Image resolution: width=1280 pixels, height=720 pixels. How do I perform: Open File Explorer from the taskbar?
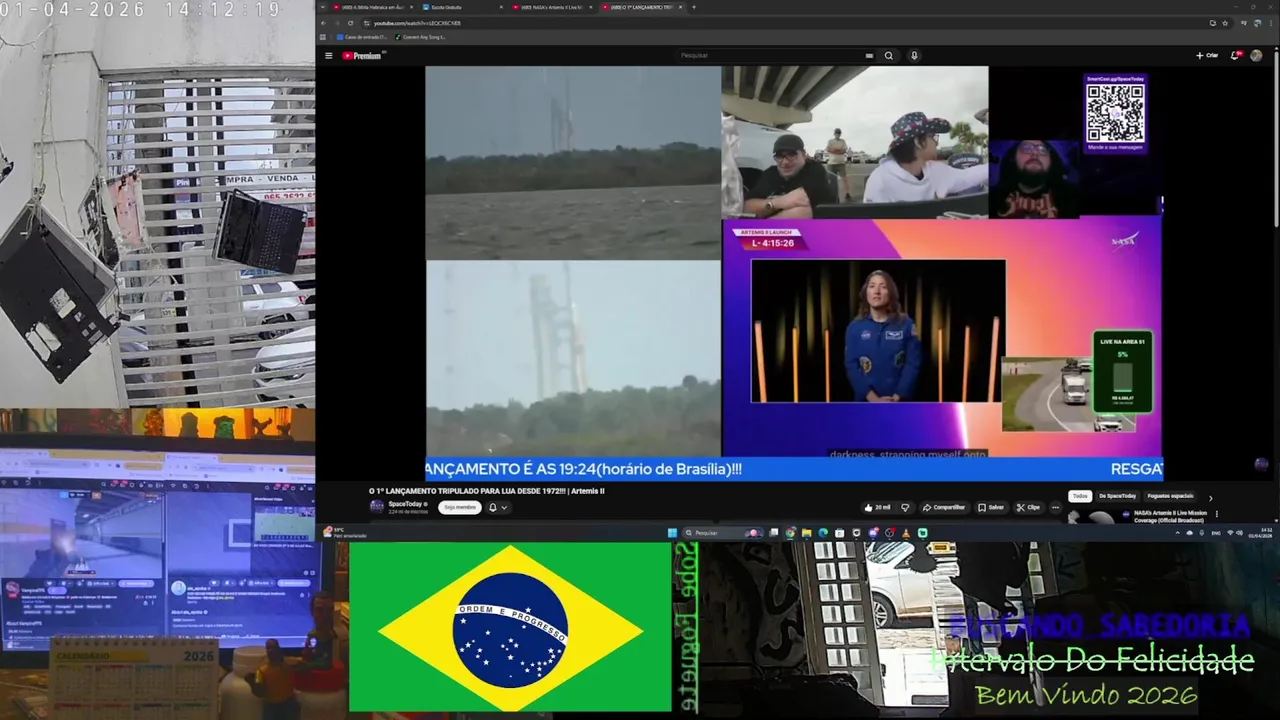pos(806,533)
